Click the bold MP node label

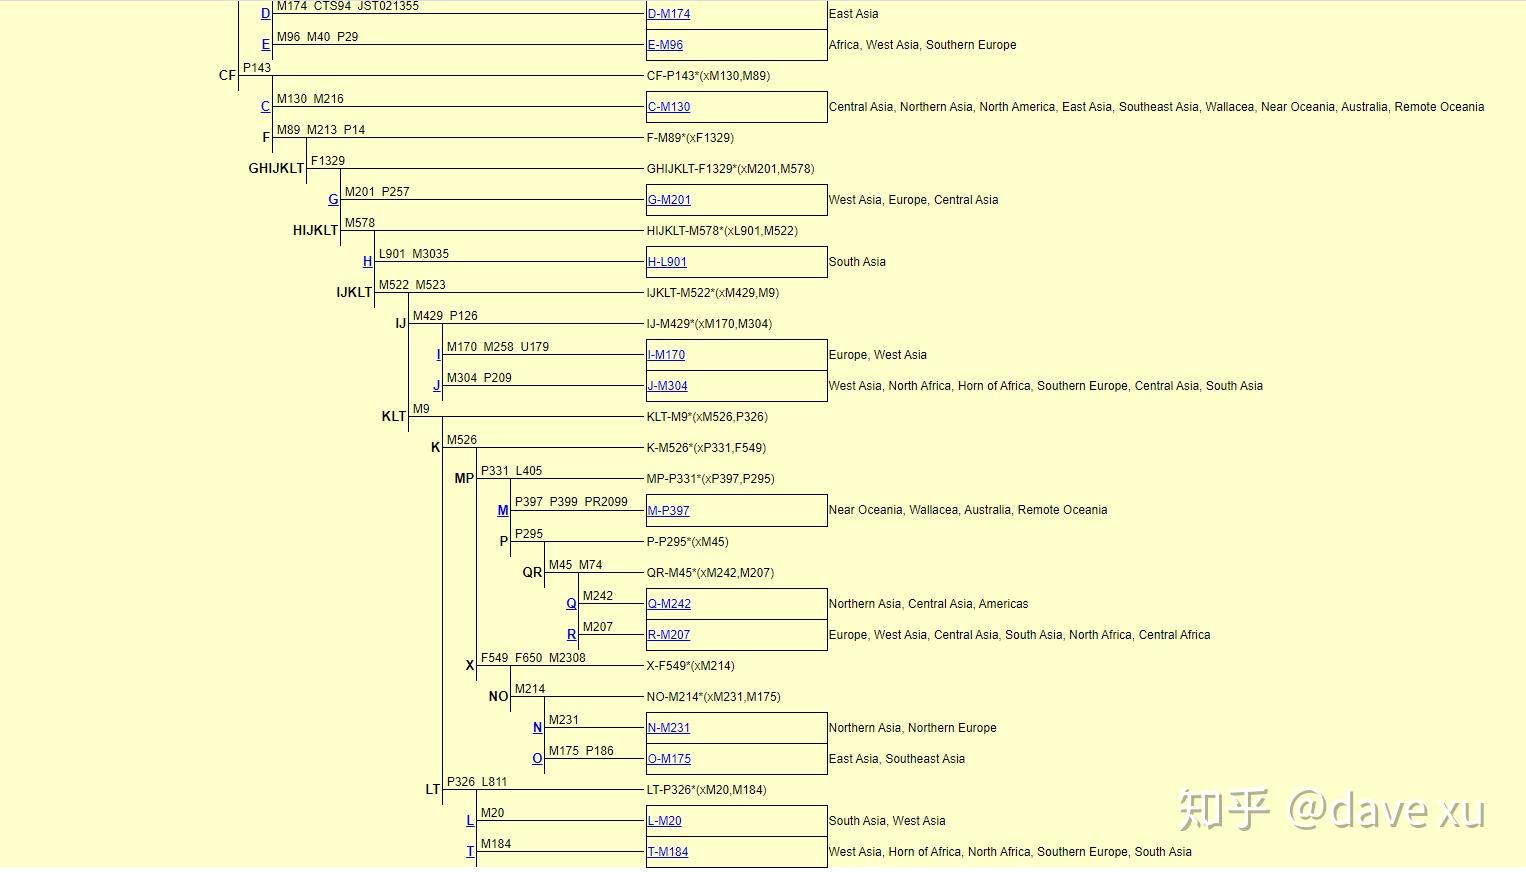pyautogui.click(x=464, y=478)
